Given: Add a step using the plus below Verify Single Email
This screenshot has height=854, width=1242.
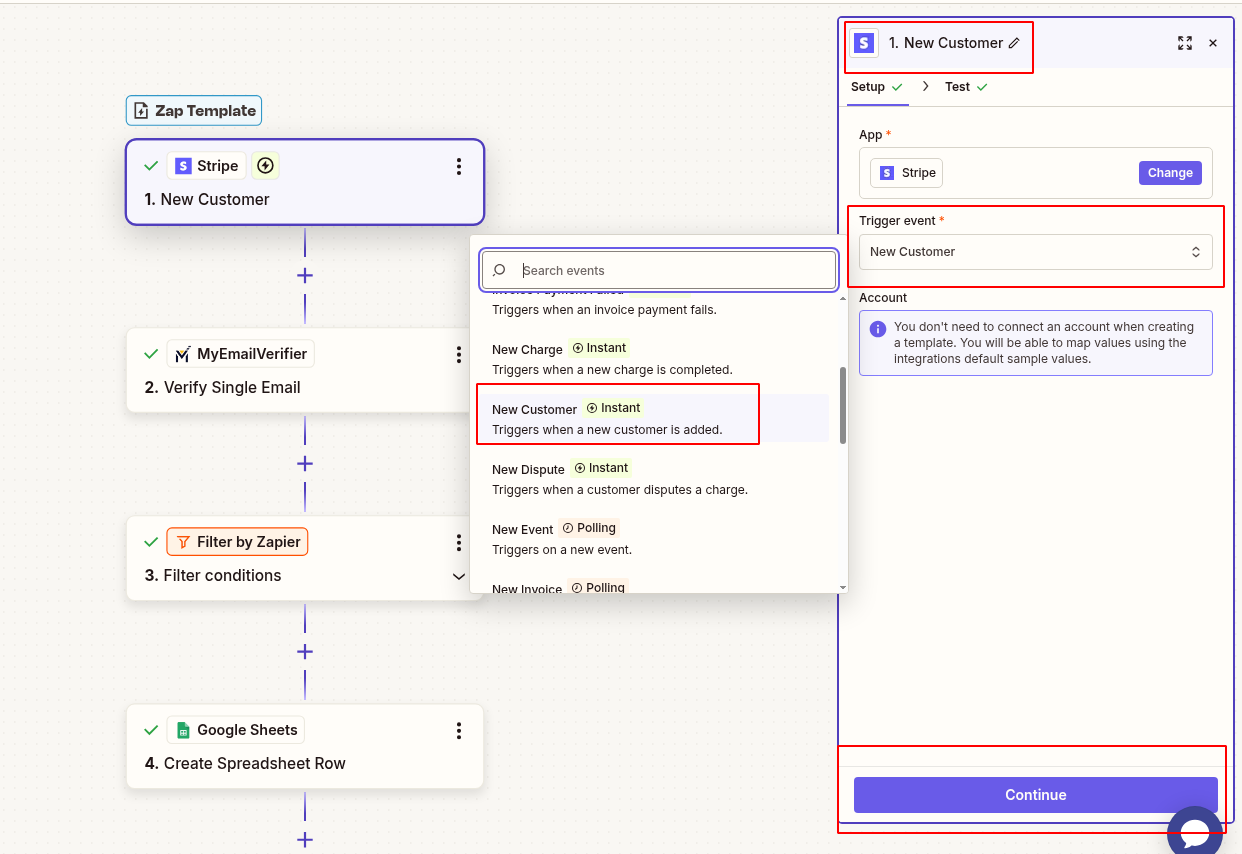Looking at the screenshot, I should (x=305, y=463).
